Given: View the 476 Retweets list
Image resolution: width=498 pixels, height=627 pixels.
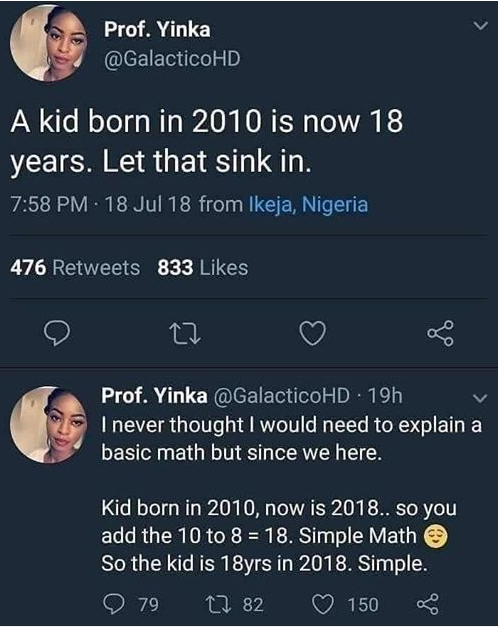Looking at the screenshot, I should (75, 268).
